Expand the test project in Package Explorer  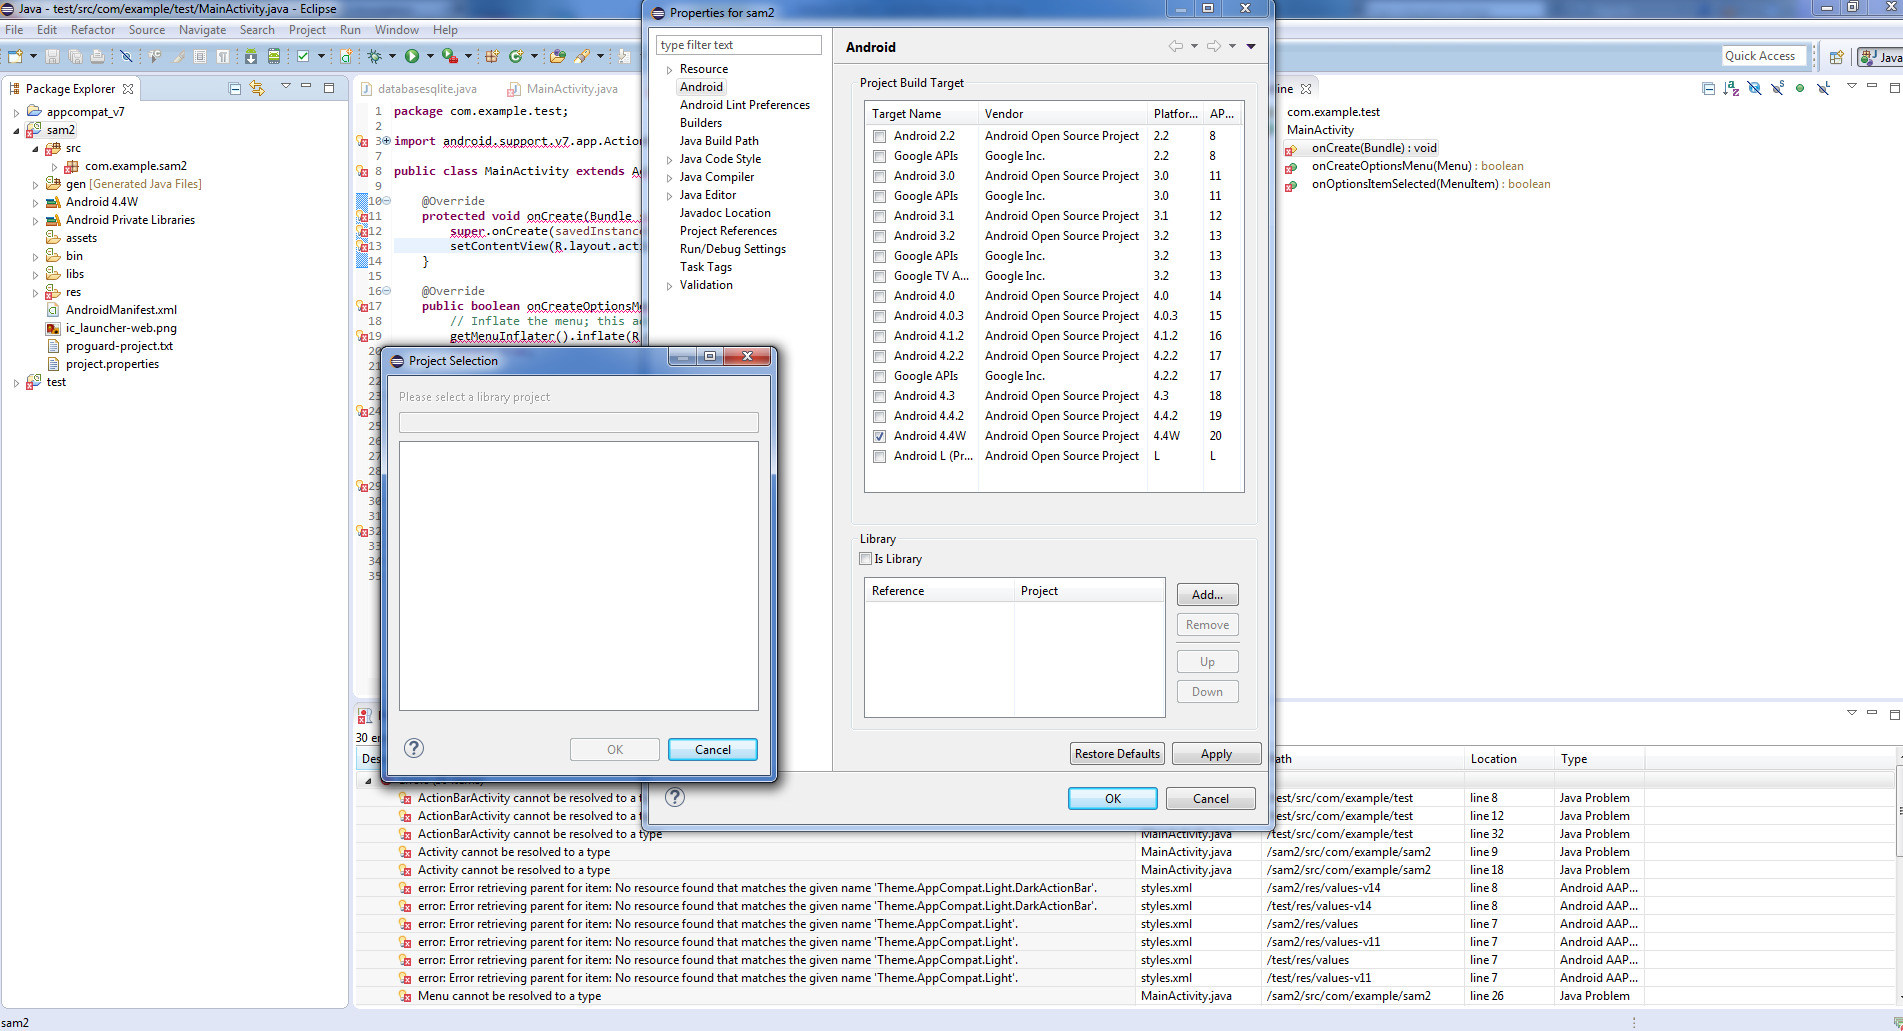click(16, 383)
